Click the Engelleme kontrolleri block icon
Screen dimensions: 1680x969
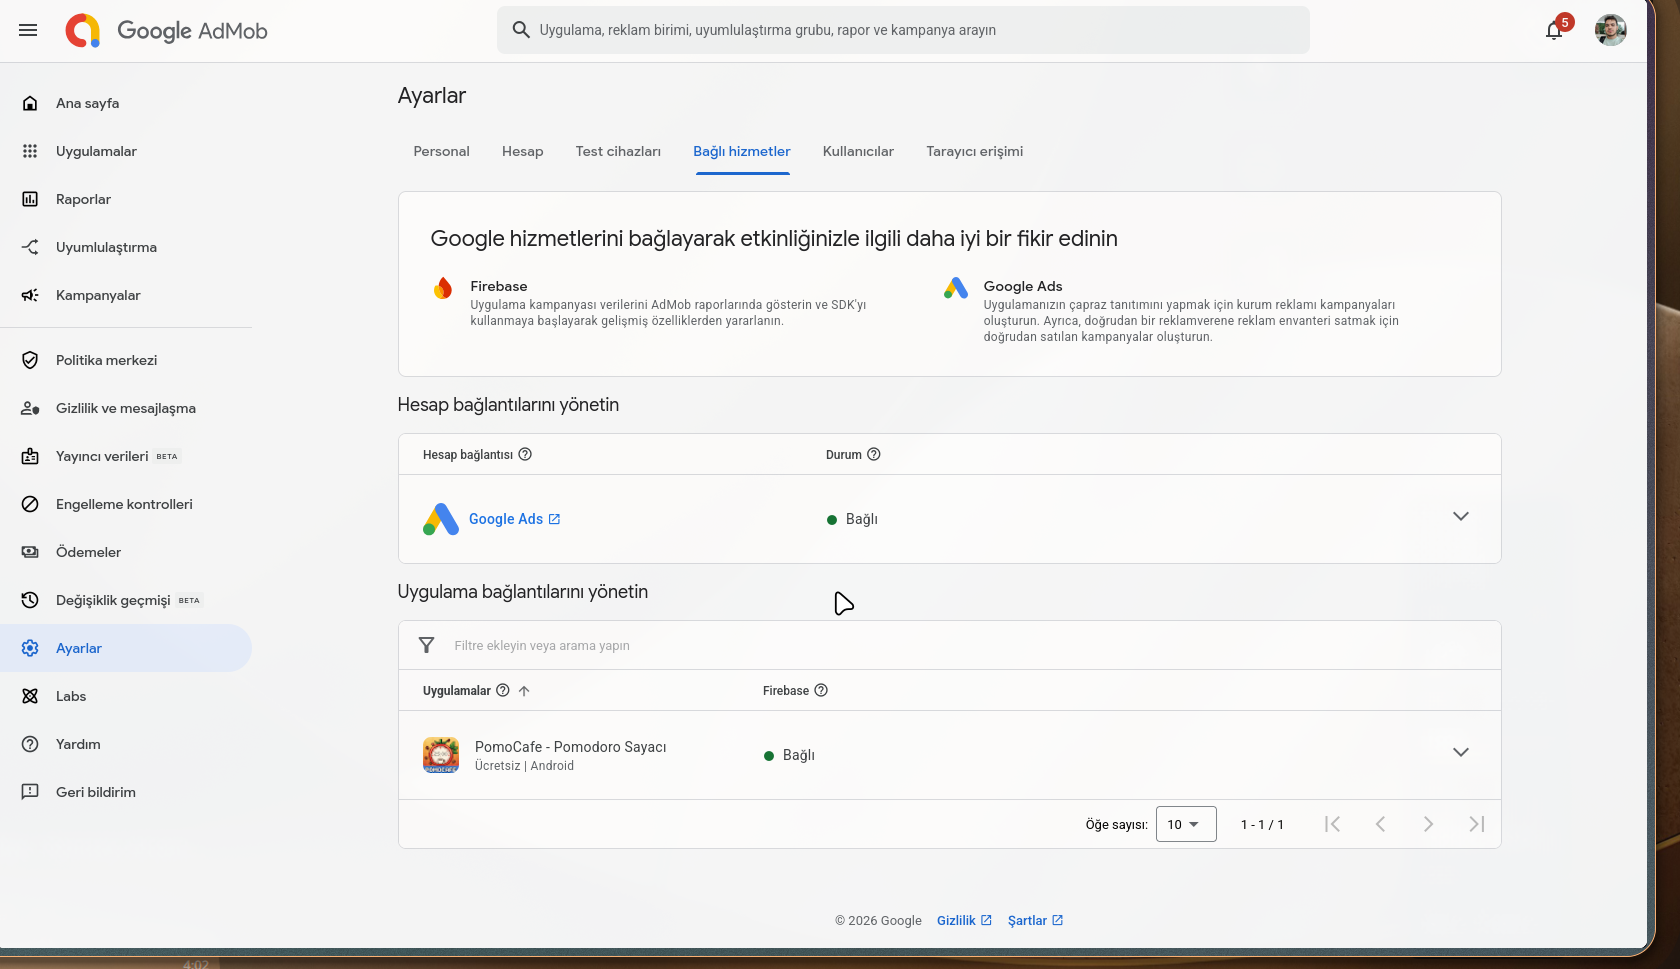30,504
